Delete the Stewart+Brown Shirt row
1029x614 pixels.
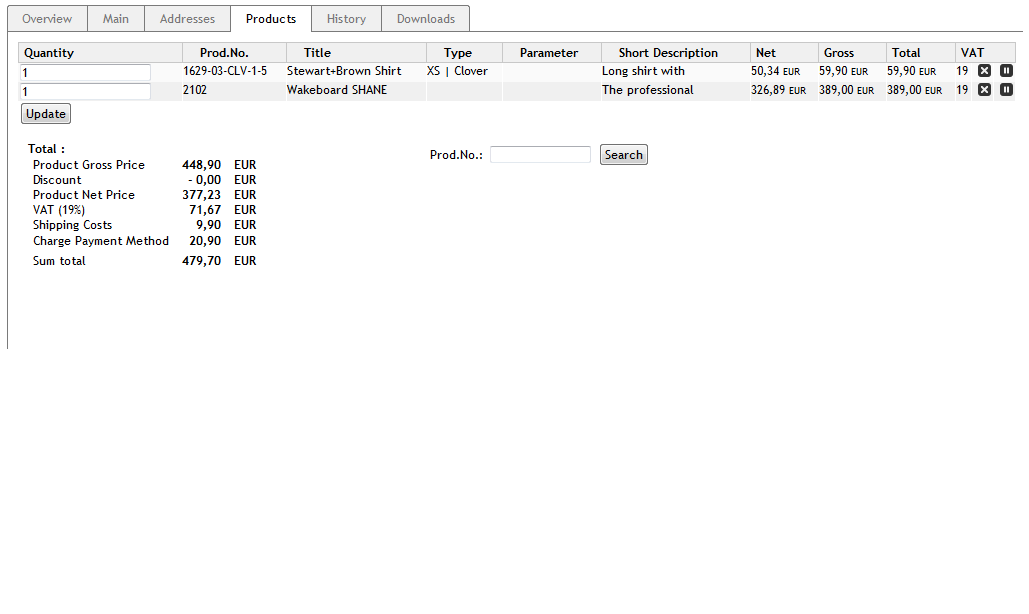pos(984,71)
